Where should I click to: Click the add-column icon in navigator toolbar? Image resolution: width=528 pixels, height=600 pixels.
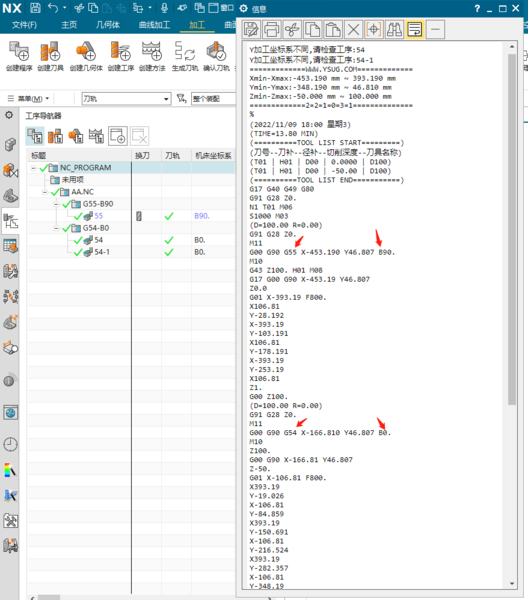click(117, 136)
